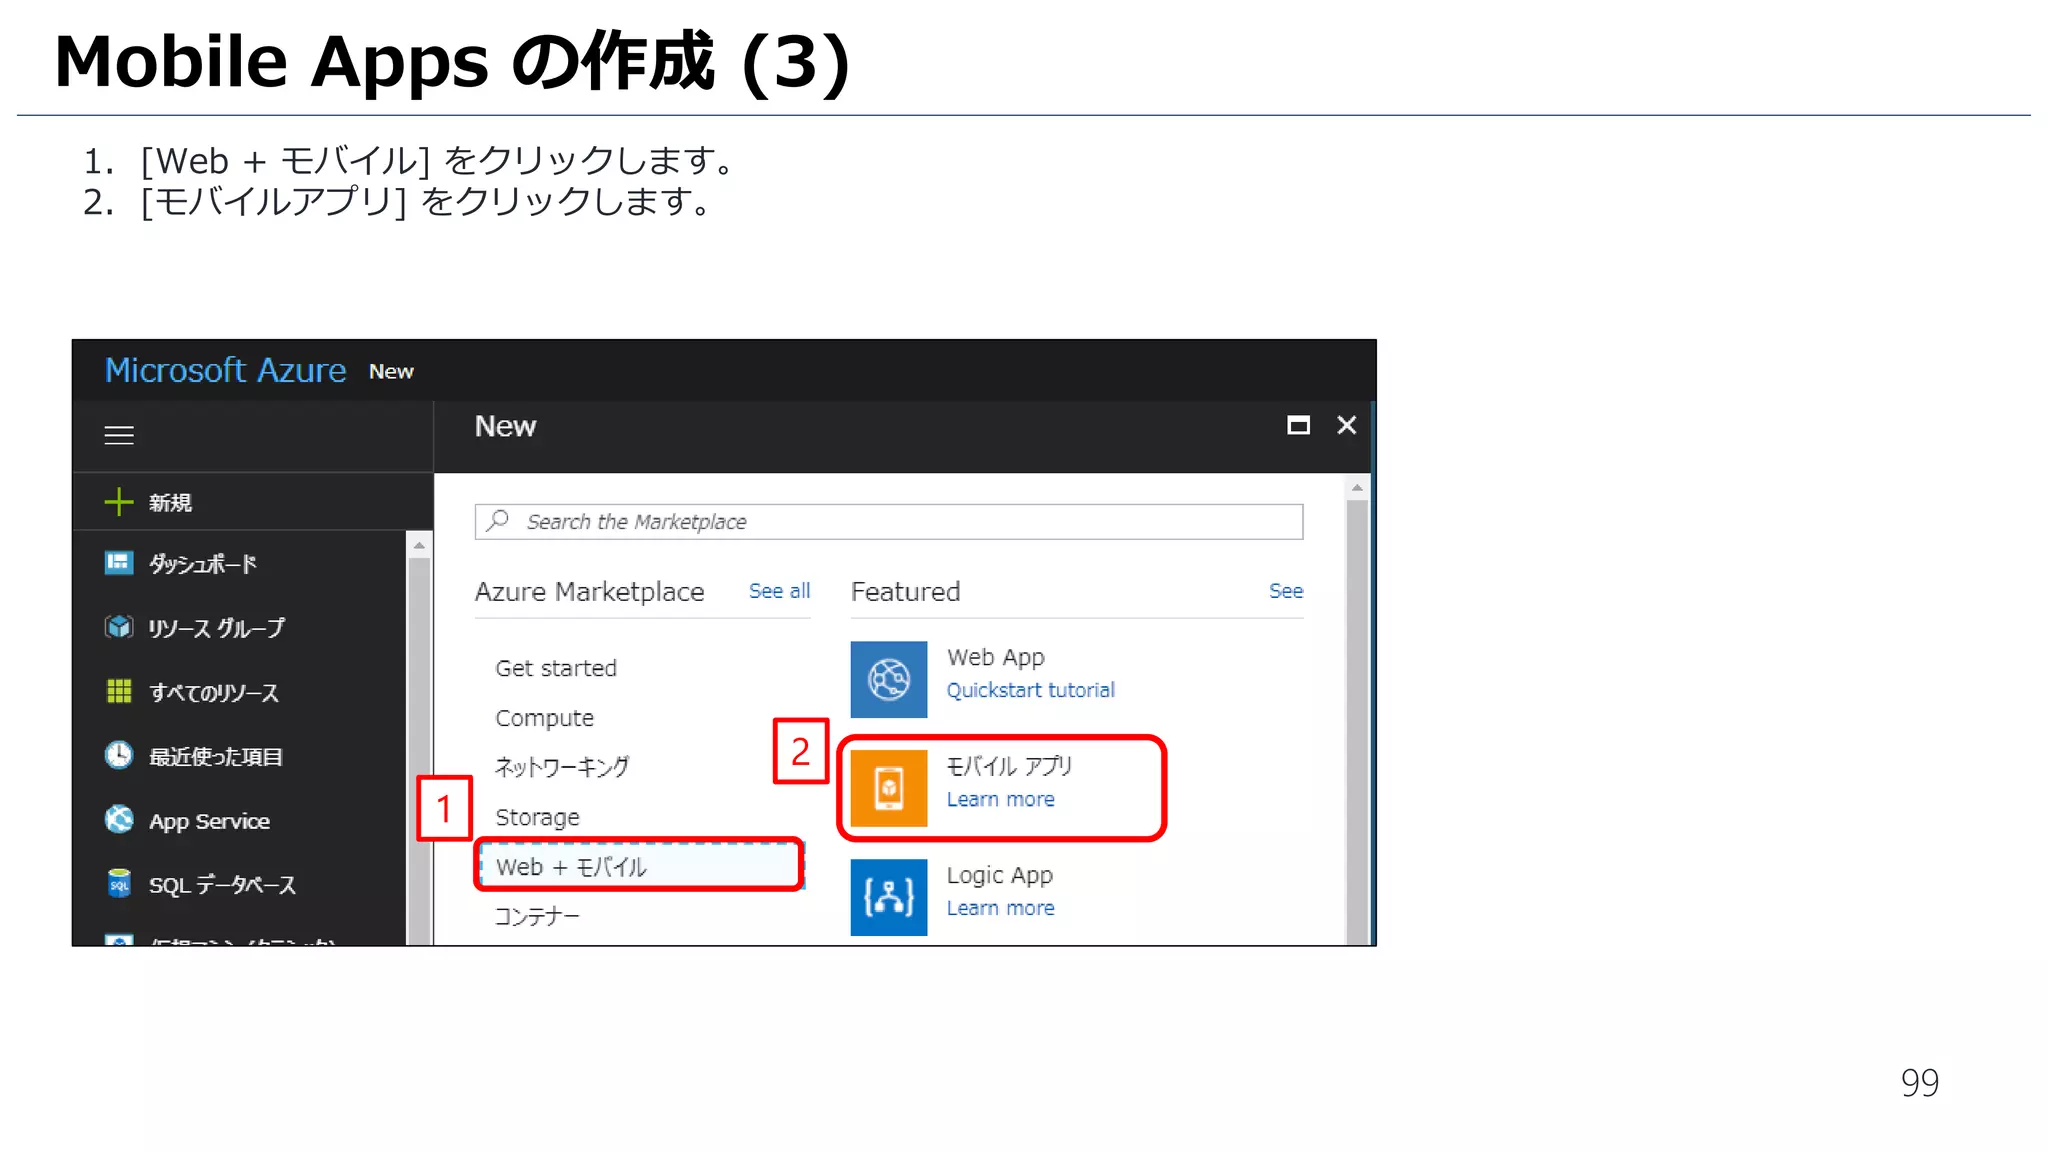Click the リソース グループ cube icon

click(x=119, y=627)
